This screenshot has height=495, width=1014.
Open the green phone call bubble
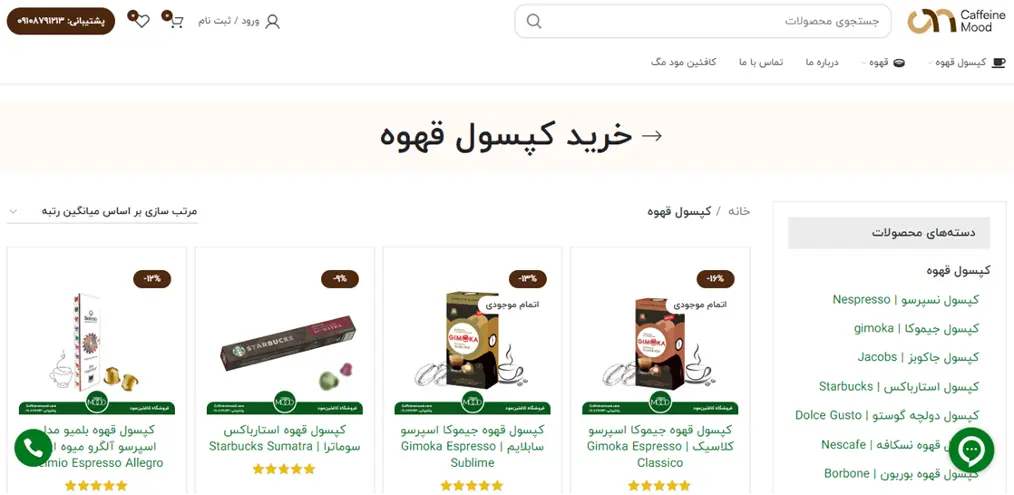(33, 447)
